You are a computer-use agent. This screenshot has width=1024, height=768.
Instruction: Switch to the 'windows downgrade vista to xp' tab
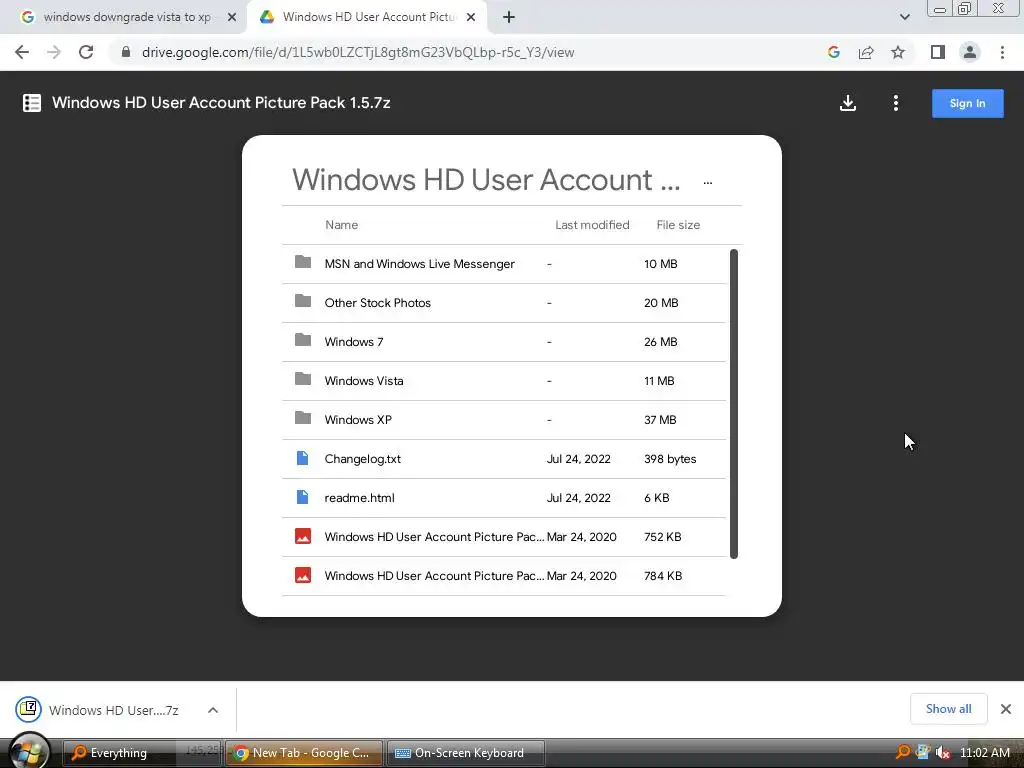tap(122, 17)
